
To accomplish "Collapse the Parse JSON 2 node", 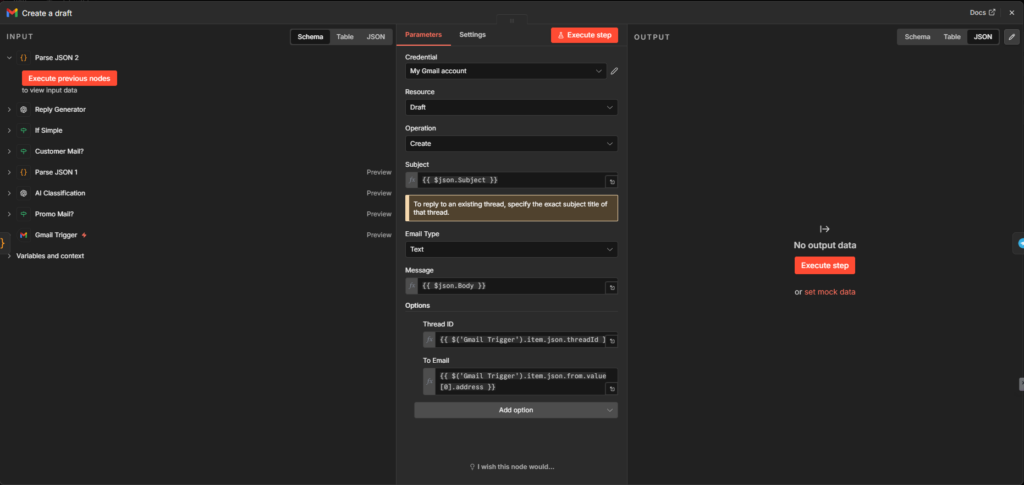I will [9, 57].
